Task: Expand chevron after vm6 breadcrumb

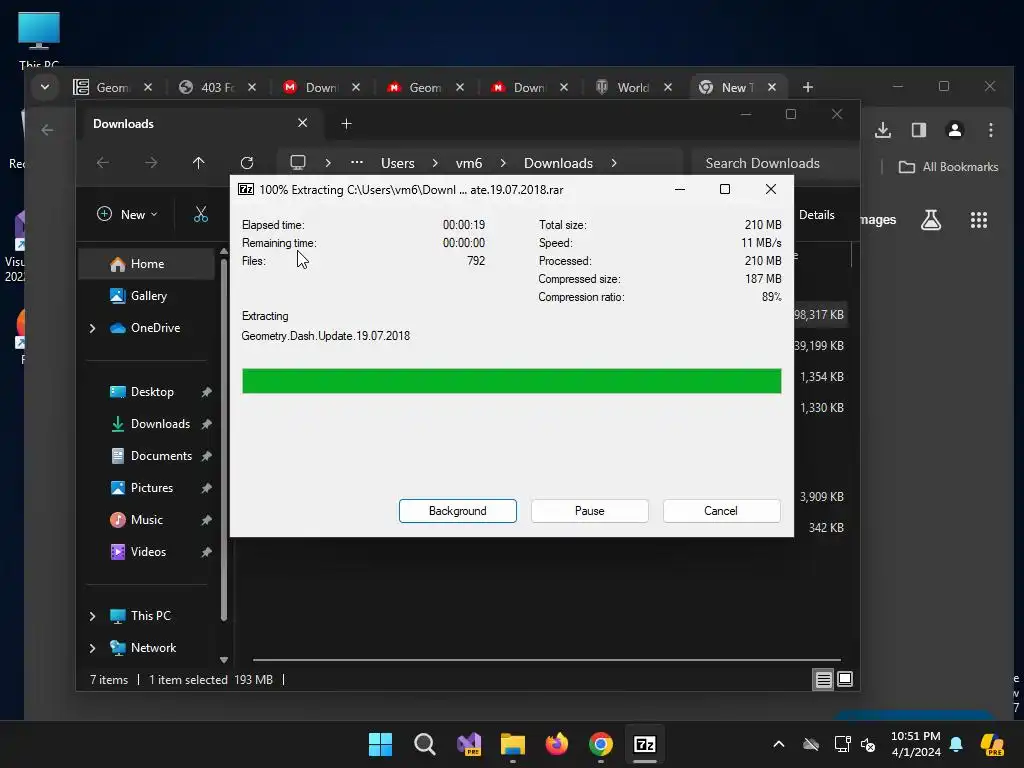Action: [x=503, y=163]
